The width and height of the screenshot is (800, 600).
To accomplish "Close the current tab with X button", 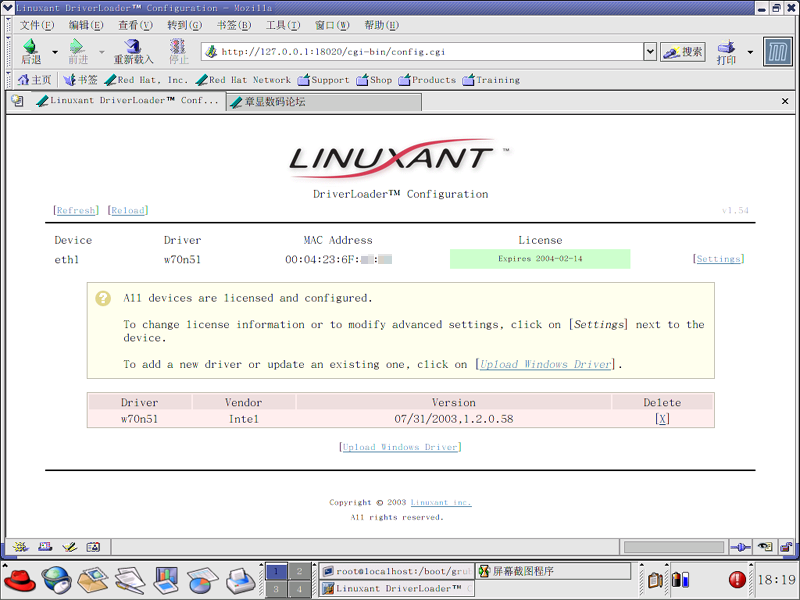I will pos(785,101).
